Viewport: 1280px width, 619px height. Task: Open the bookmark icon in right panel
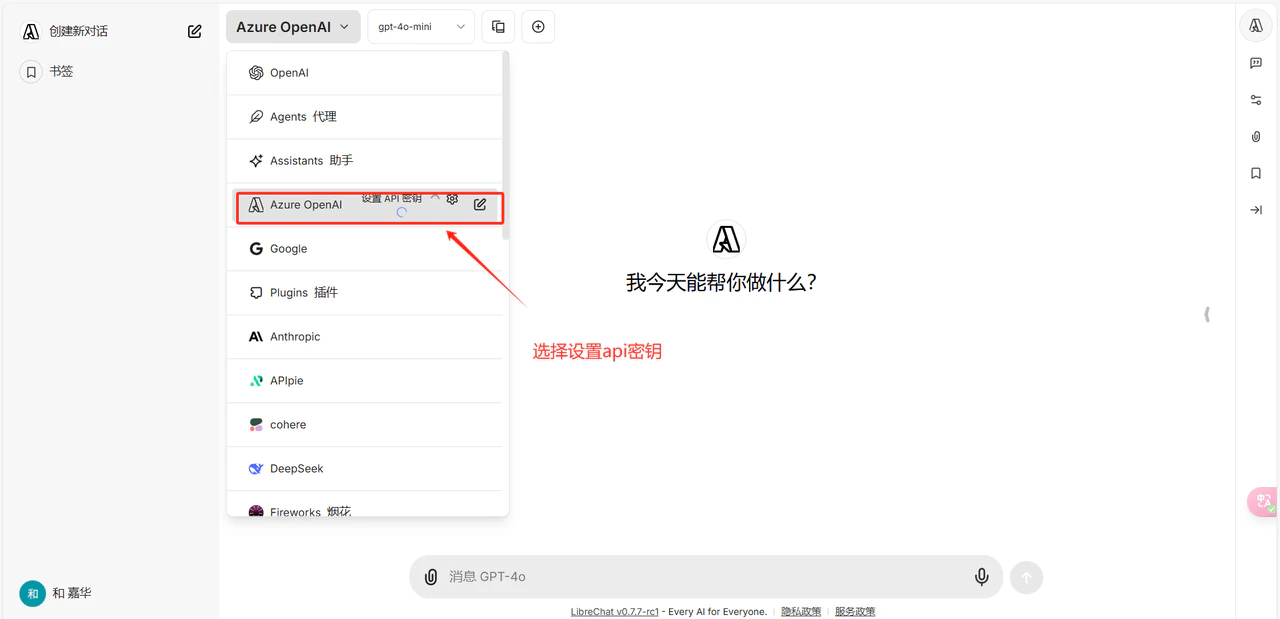tap(1256, 173)
